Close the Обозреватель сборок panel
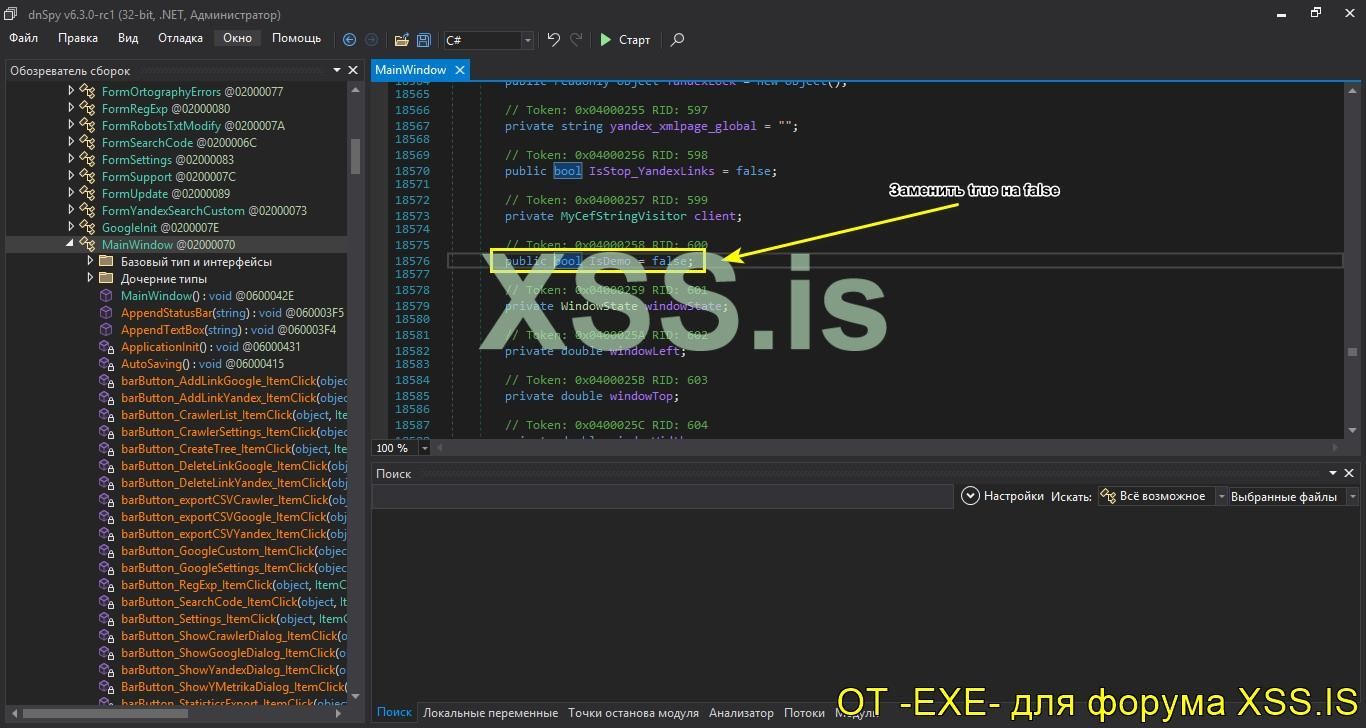The image size is (1366, 728). (353, 70)
